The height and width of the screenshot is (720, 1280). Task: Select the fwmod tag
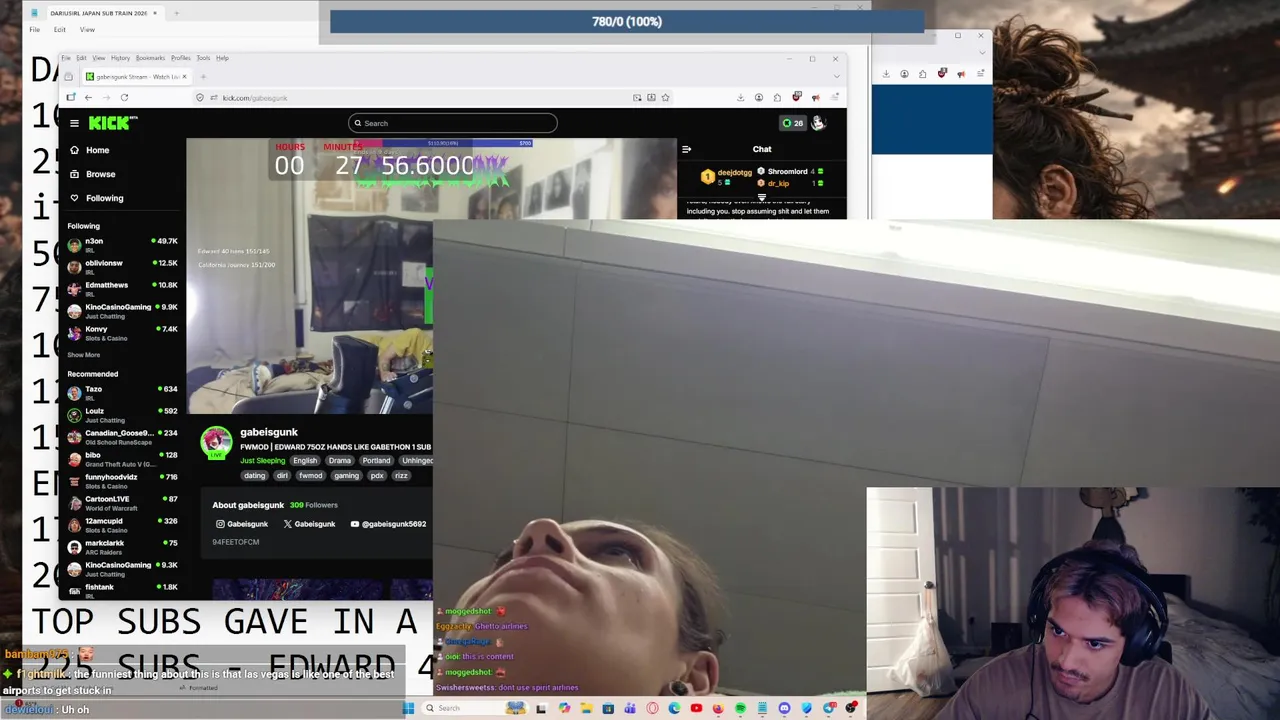tap(310, 476)
